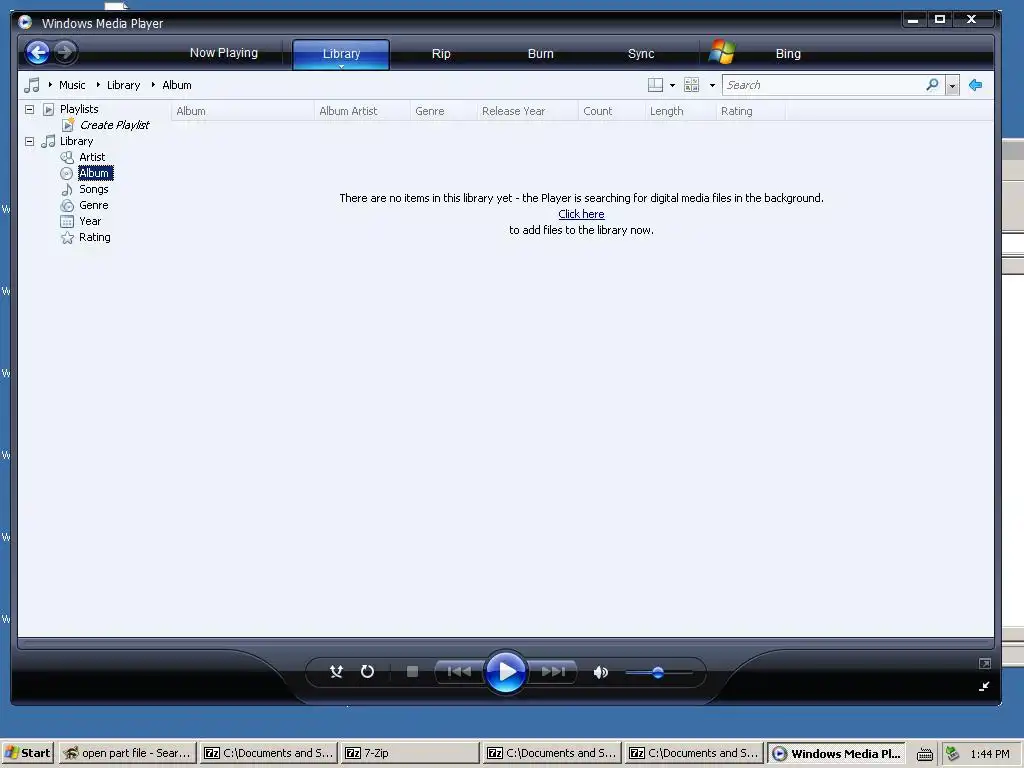Click the Windows logo online stores icon
1024x768 pixels.
pyautogui.click(x=722, y=52)
